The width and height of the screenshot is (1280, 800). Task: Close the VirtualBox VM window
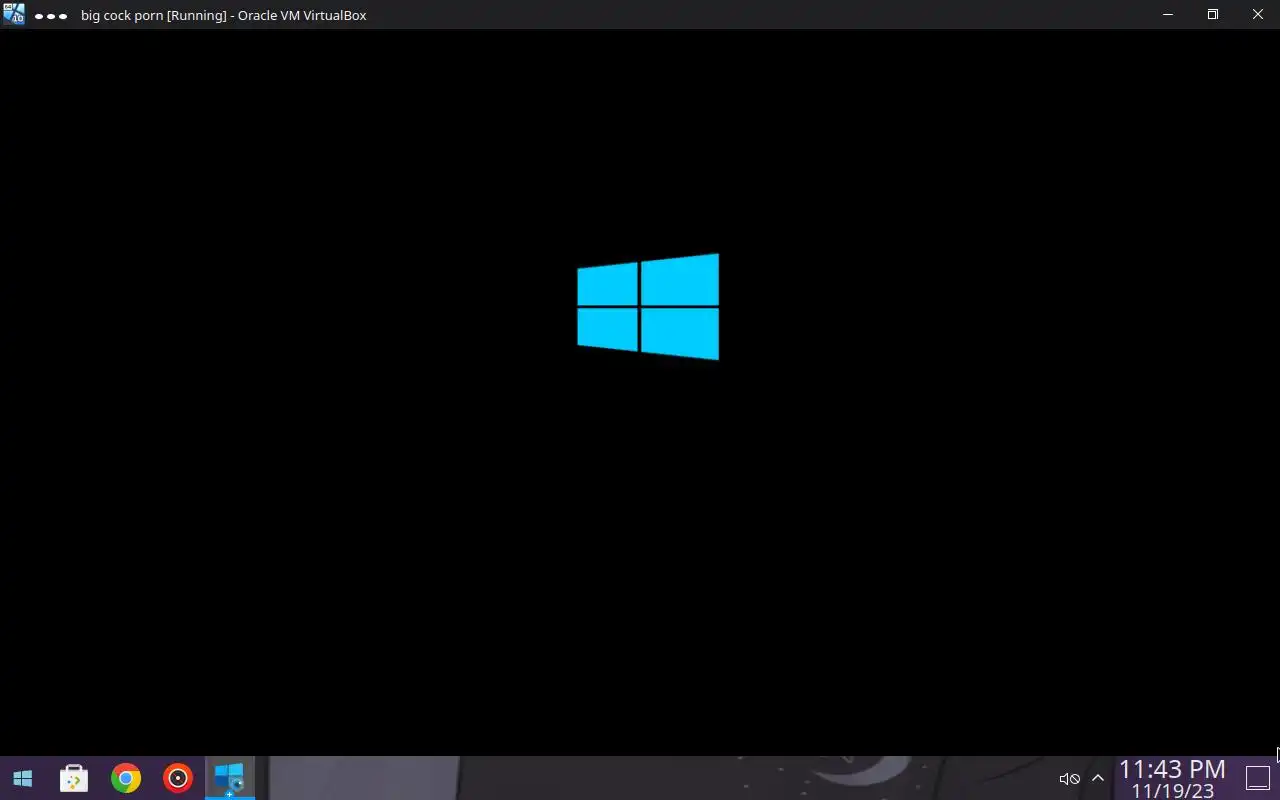point(1258,14)
